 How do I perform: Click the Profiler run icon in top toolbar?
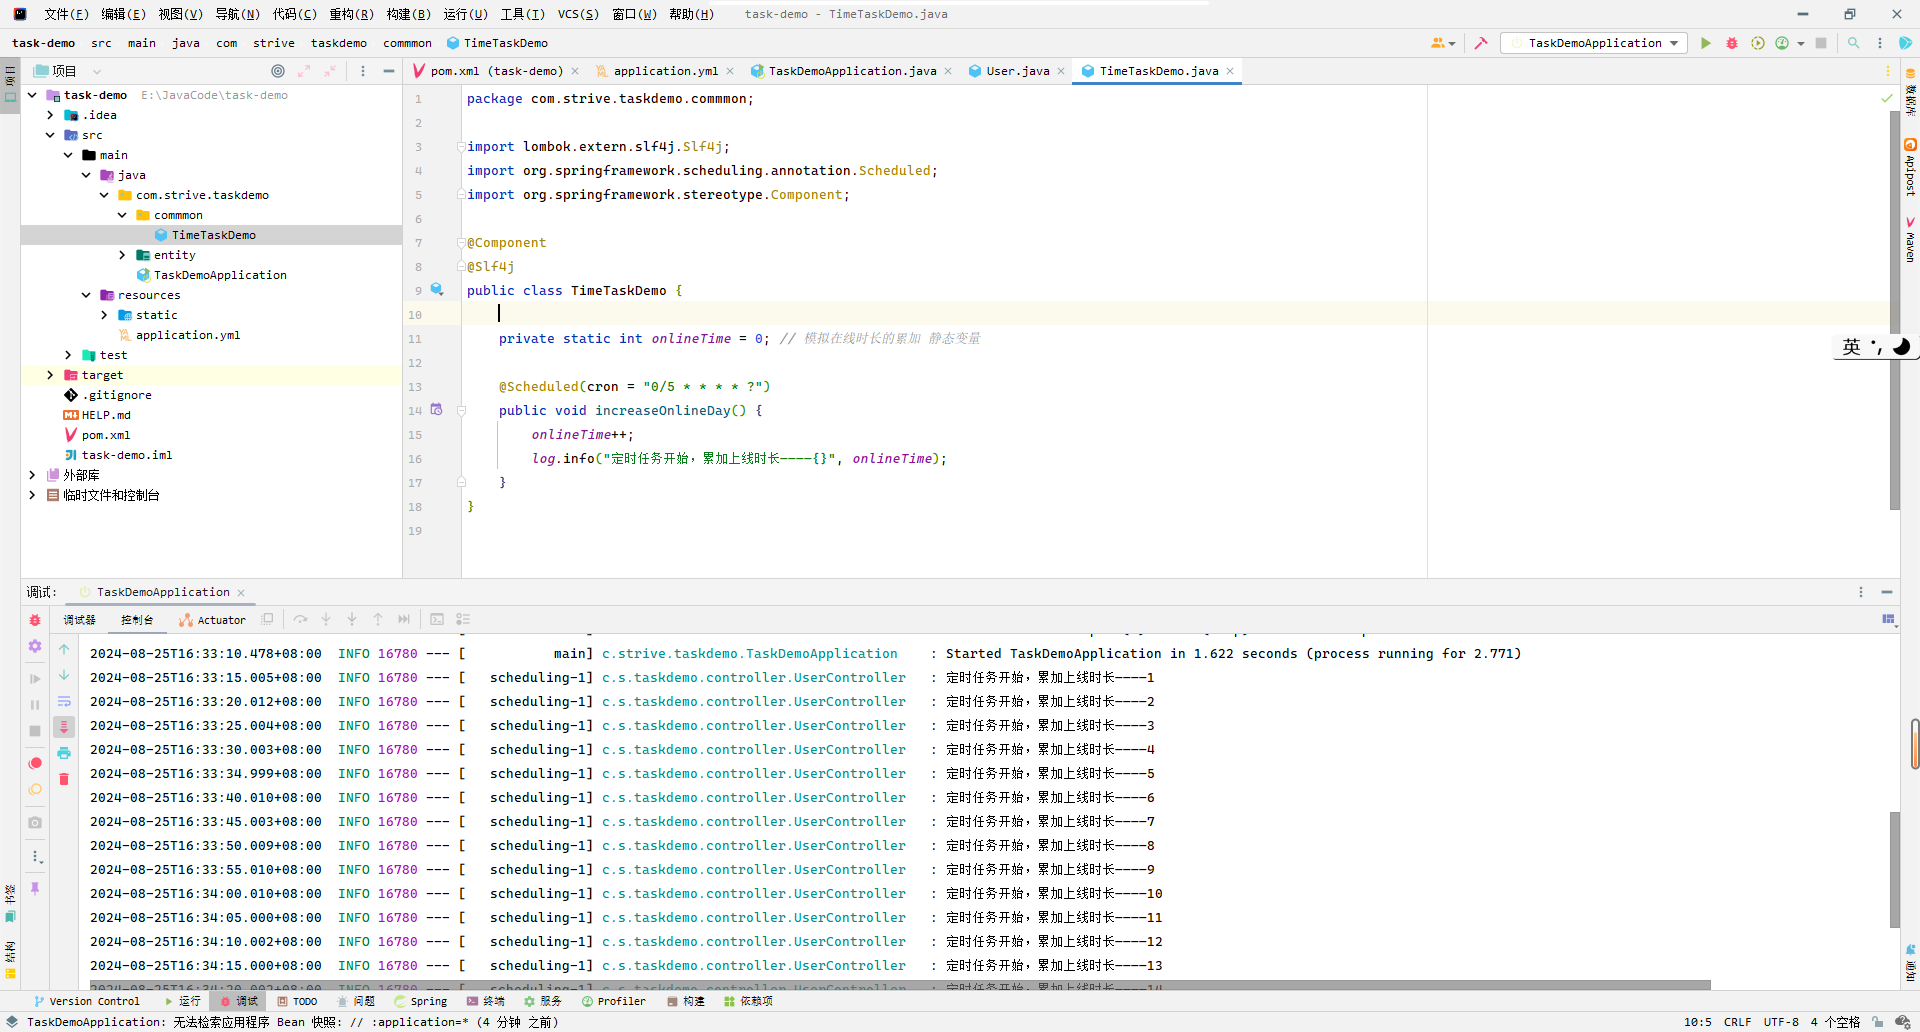click(x=1782, y=43)
